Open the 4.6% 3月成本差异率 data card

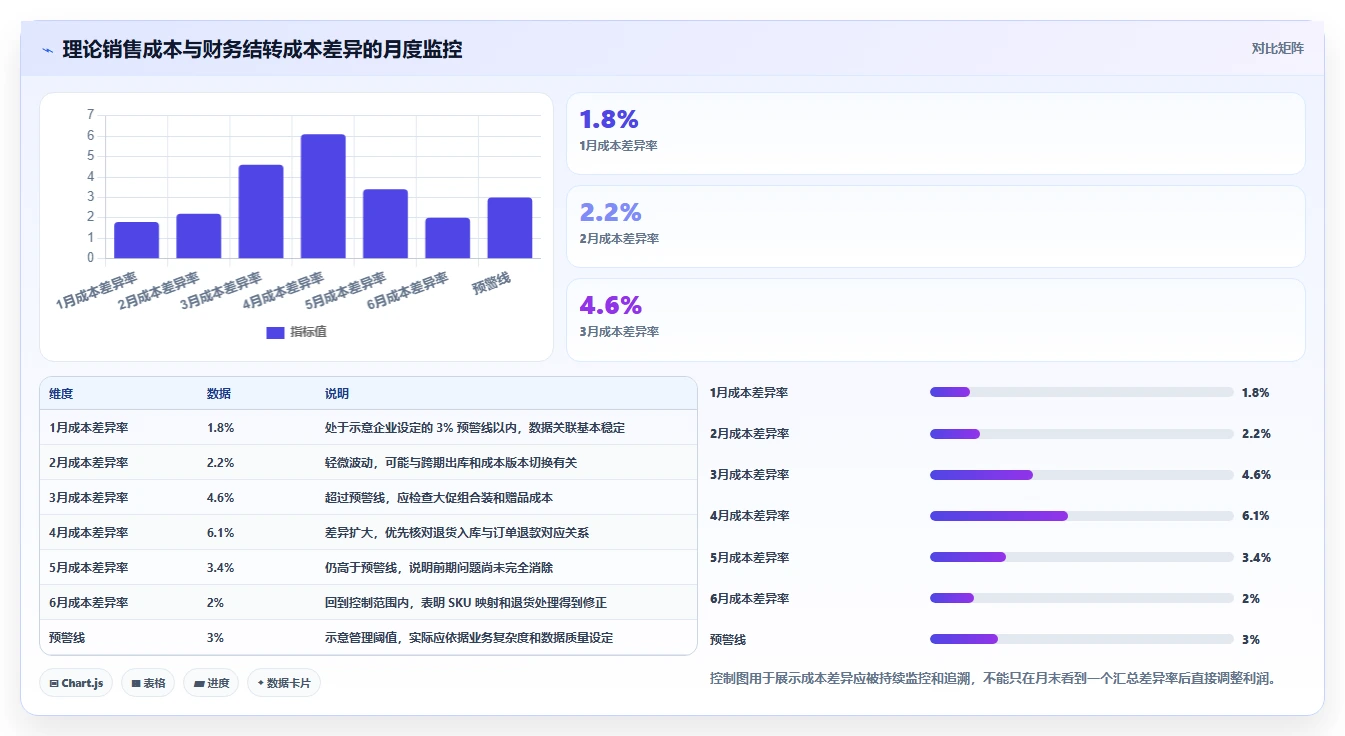point(936,320)
